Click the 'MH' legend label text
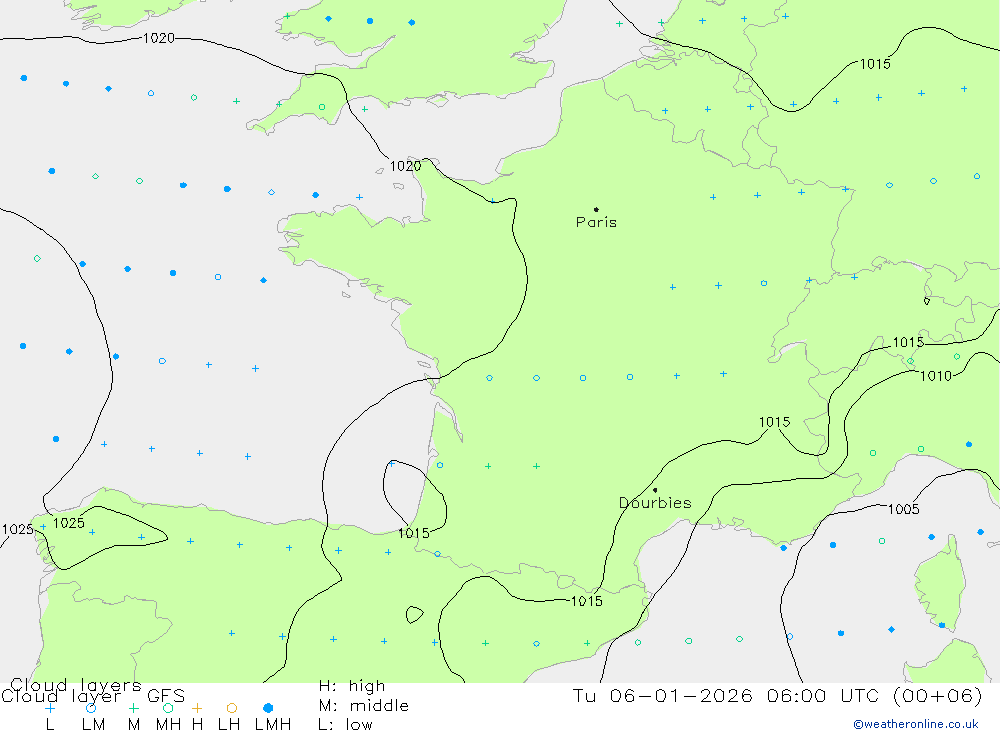This screenshot has width=1000, height=733. pos(168,725)
